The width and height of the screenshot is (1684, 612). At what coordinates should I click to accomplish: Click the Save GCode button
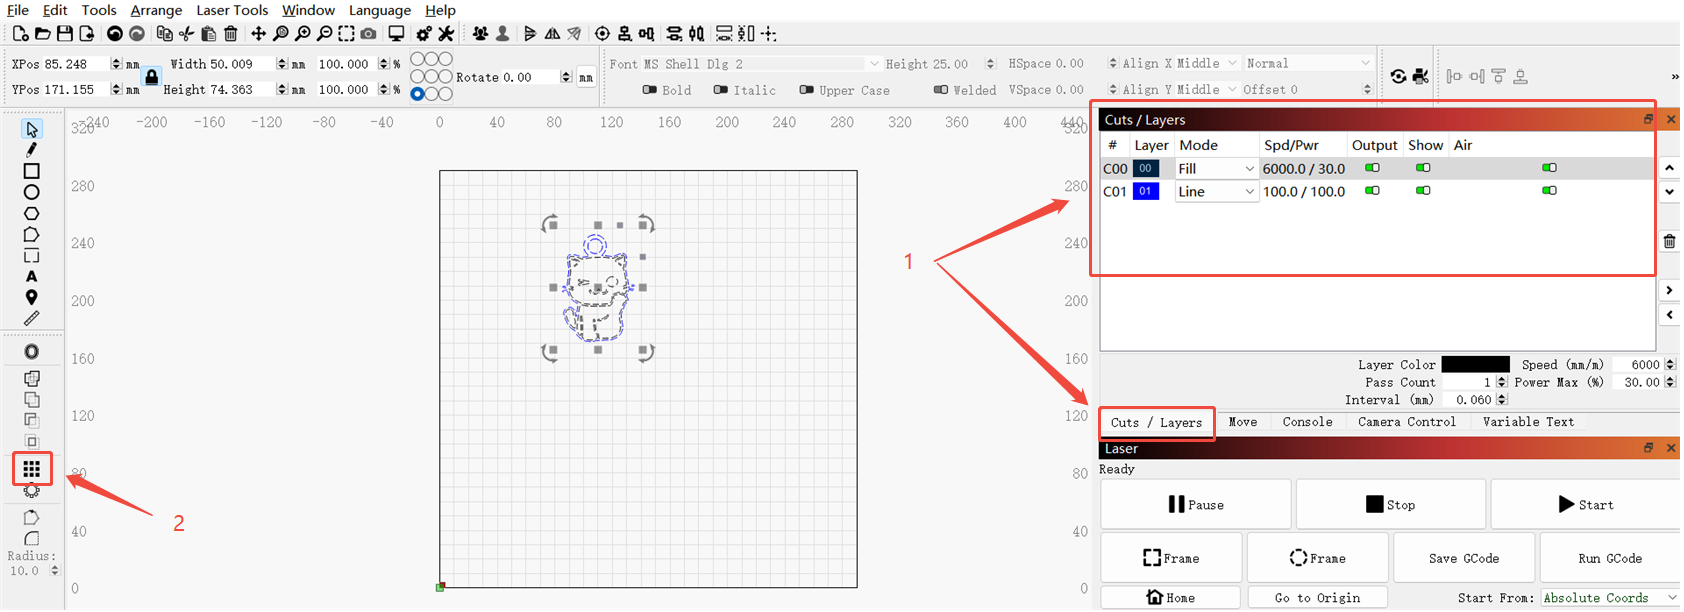tap(1463, 559)
